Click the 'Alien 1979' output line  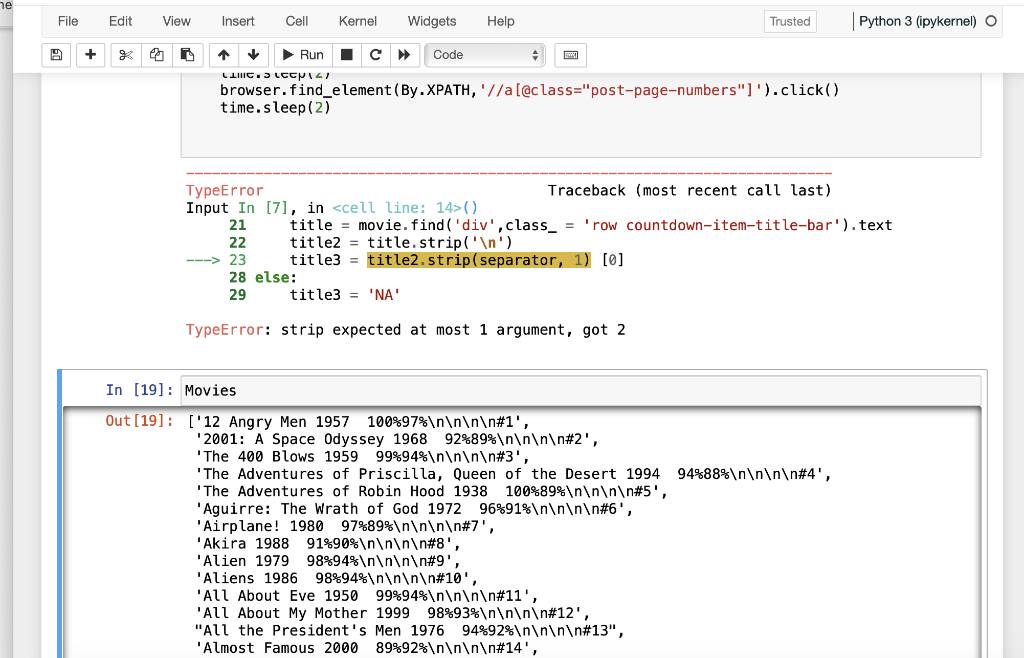[x=328, y=561]
